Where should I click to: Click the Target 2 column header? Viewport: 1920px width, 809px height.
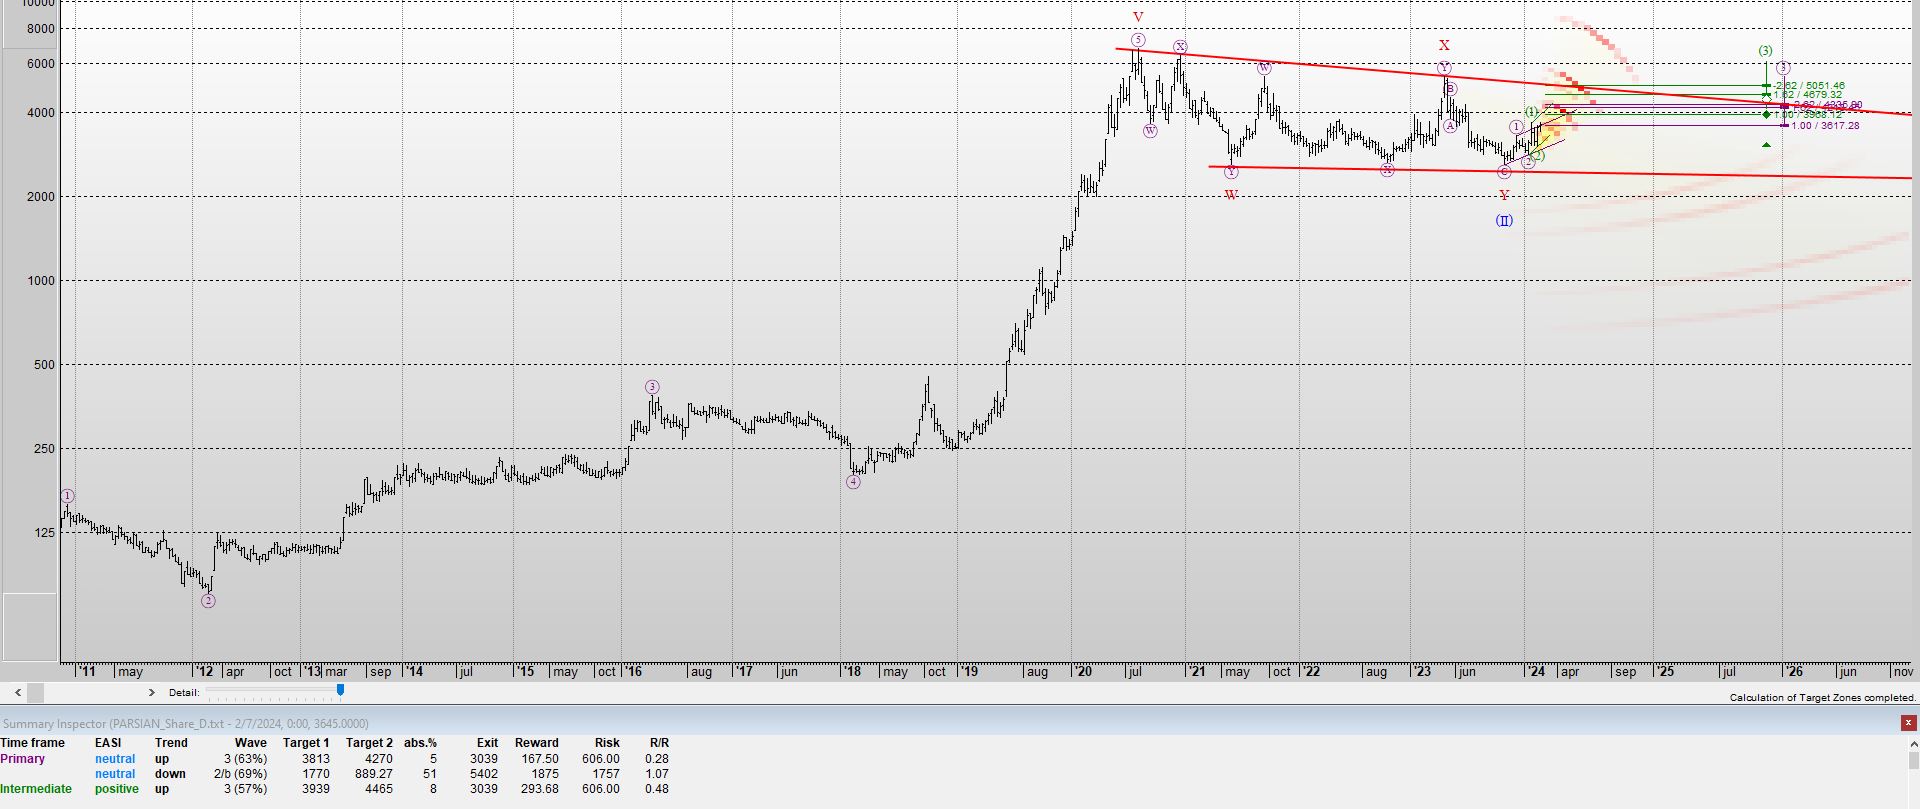click(369, 743)
